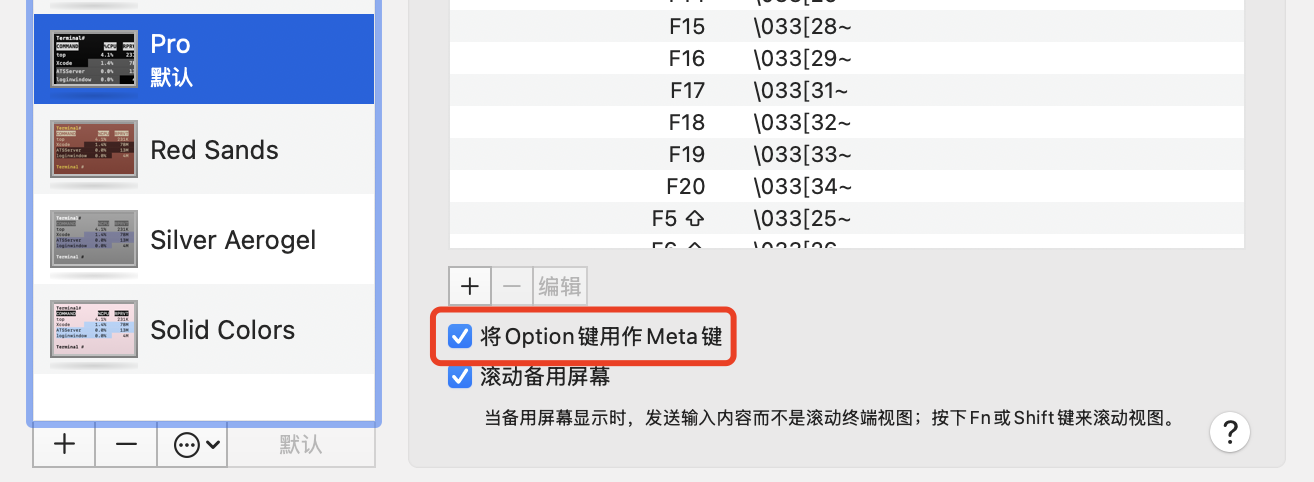
Task: Click the remove key binding minus button
Action: [511, 286]
